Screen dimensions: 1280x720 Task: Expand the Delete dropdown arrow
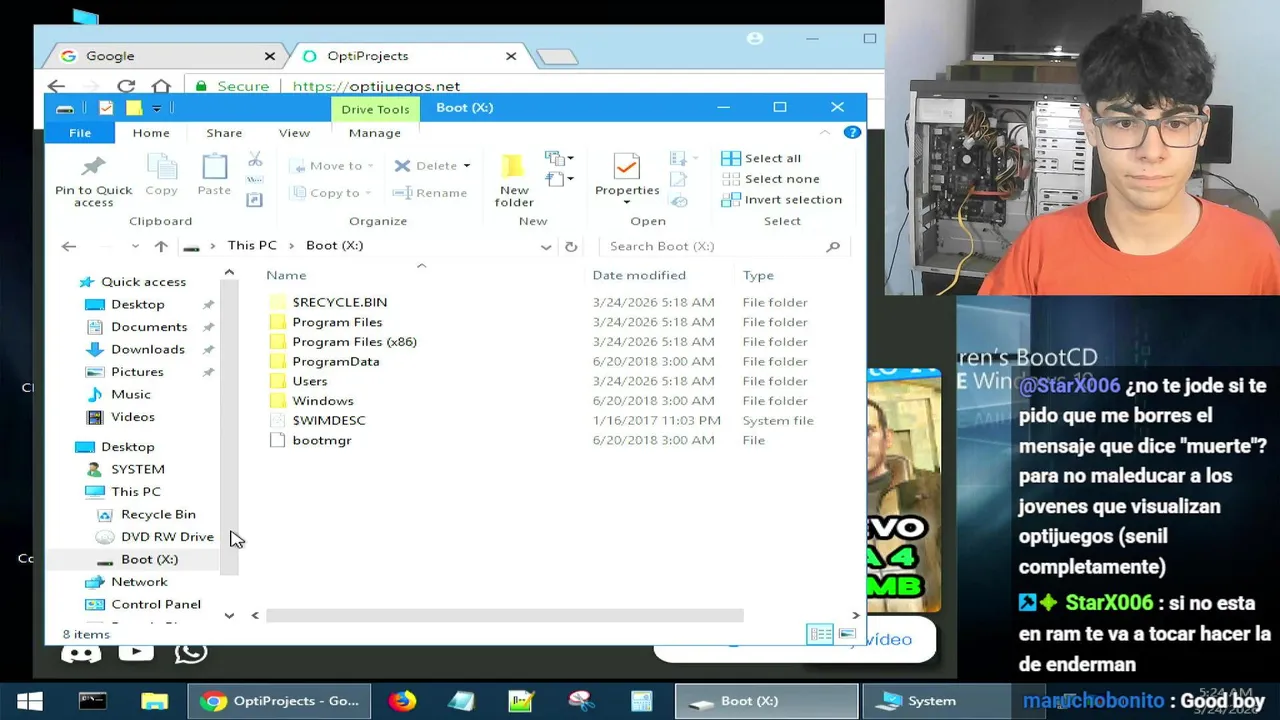point(466,166)
